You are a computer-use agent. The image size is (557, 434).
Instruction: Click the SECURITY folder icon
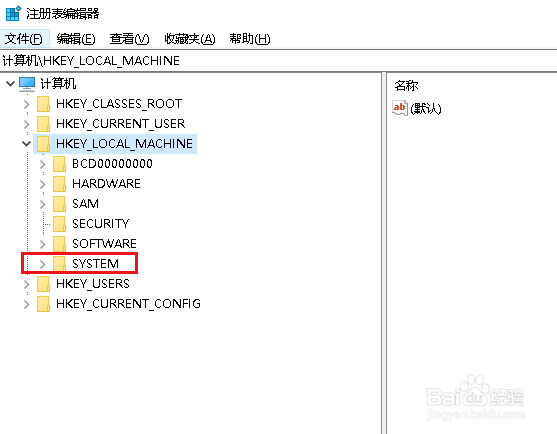click(59, 224)
